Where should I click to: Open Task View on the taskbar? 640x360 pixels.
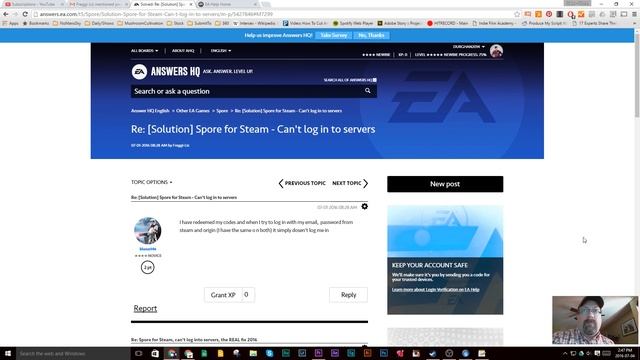pyautogui.click(x=138, y=353)
